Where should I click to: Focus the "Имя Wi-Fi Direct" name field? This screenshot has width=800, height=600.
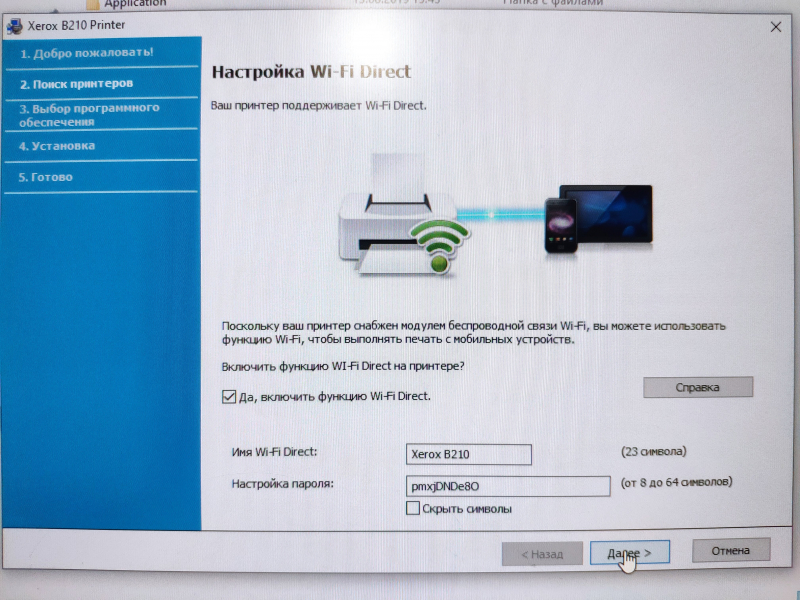click(x=468, y=454)
